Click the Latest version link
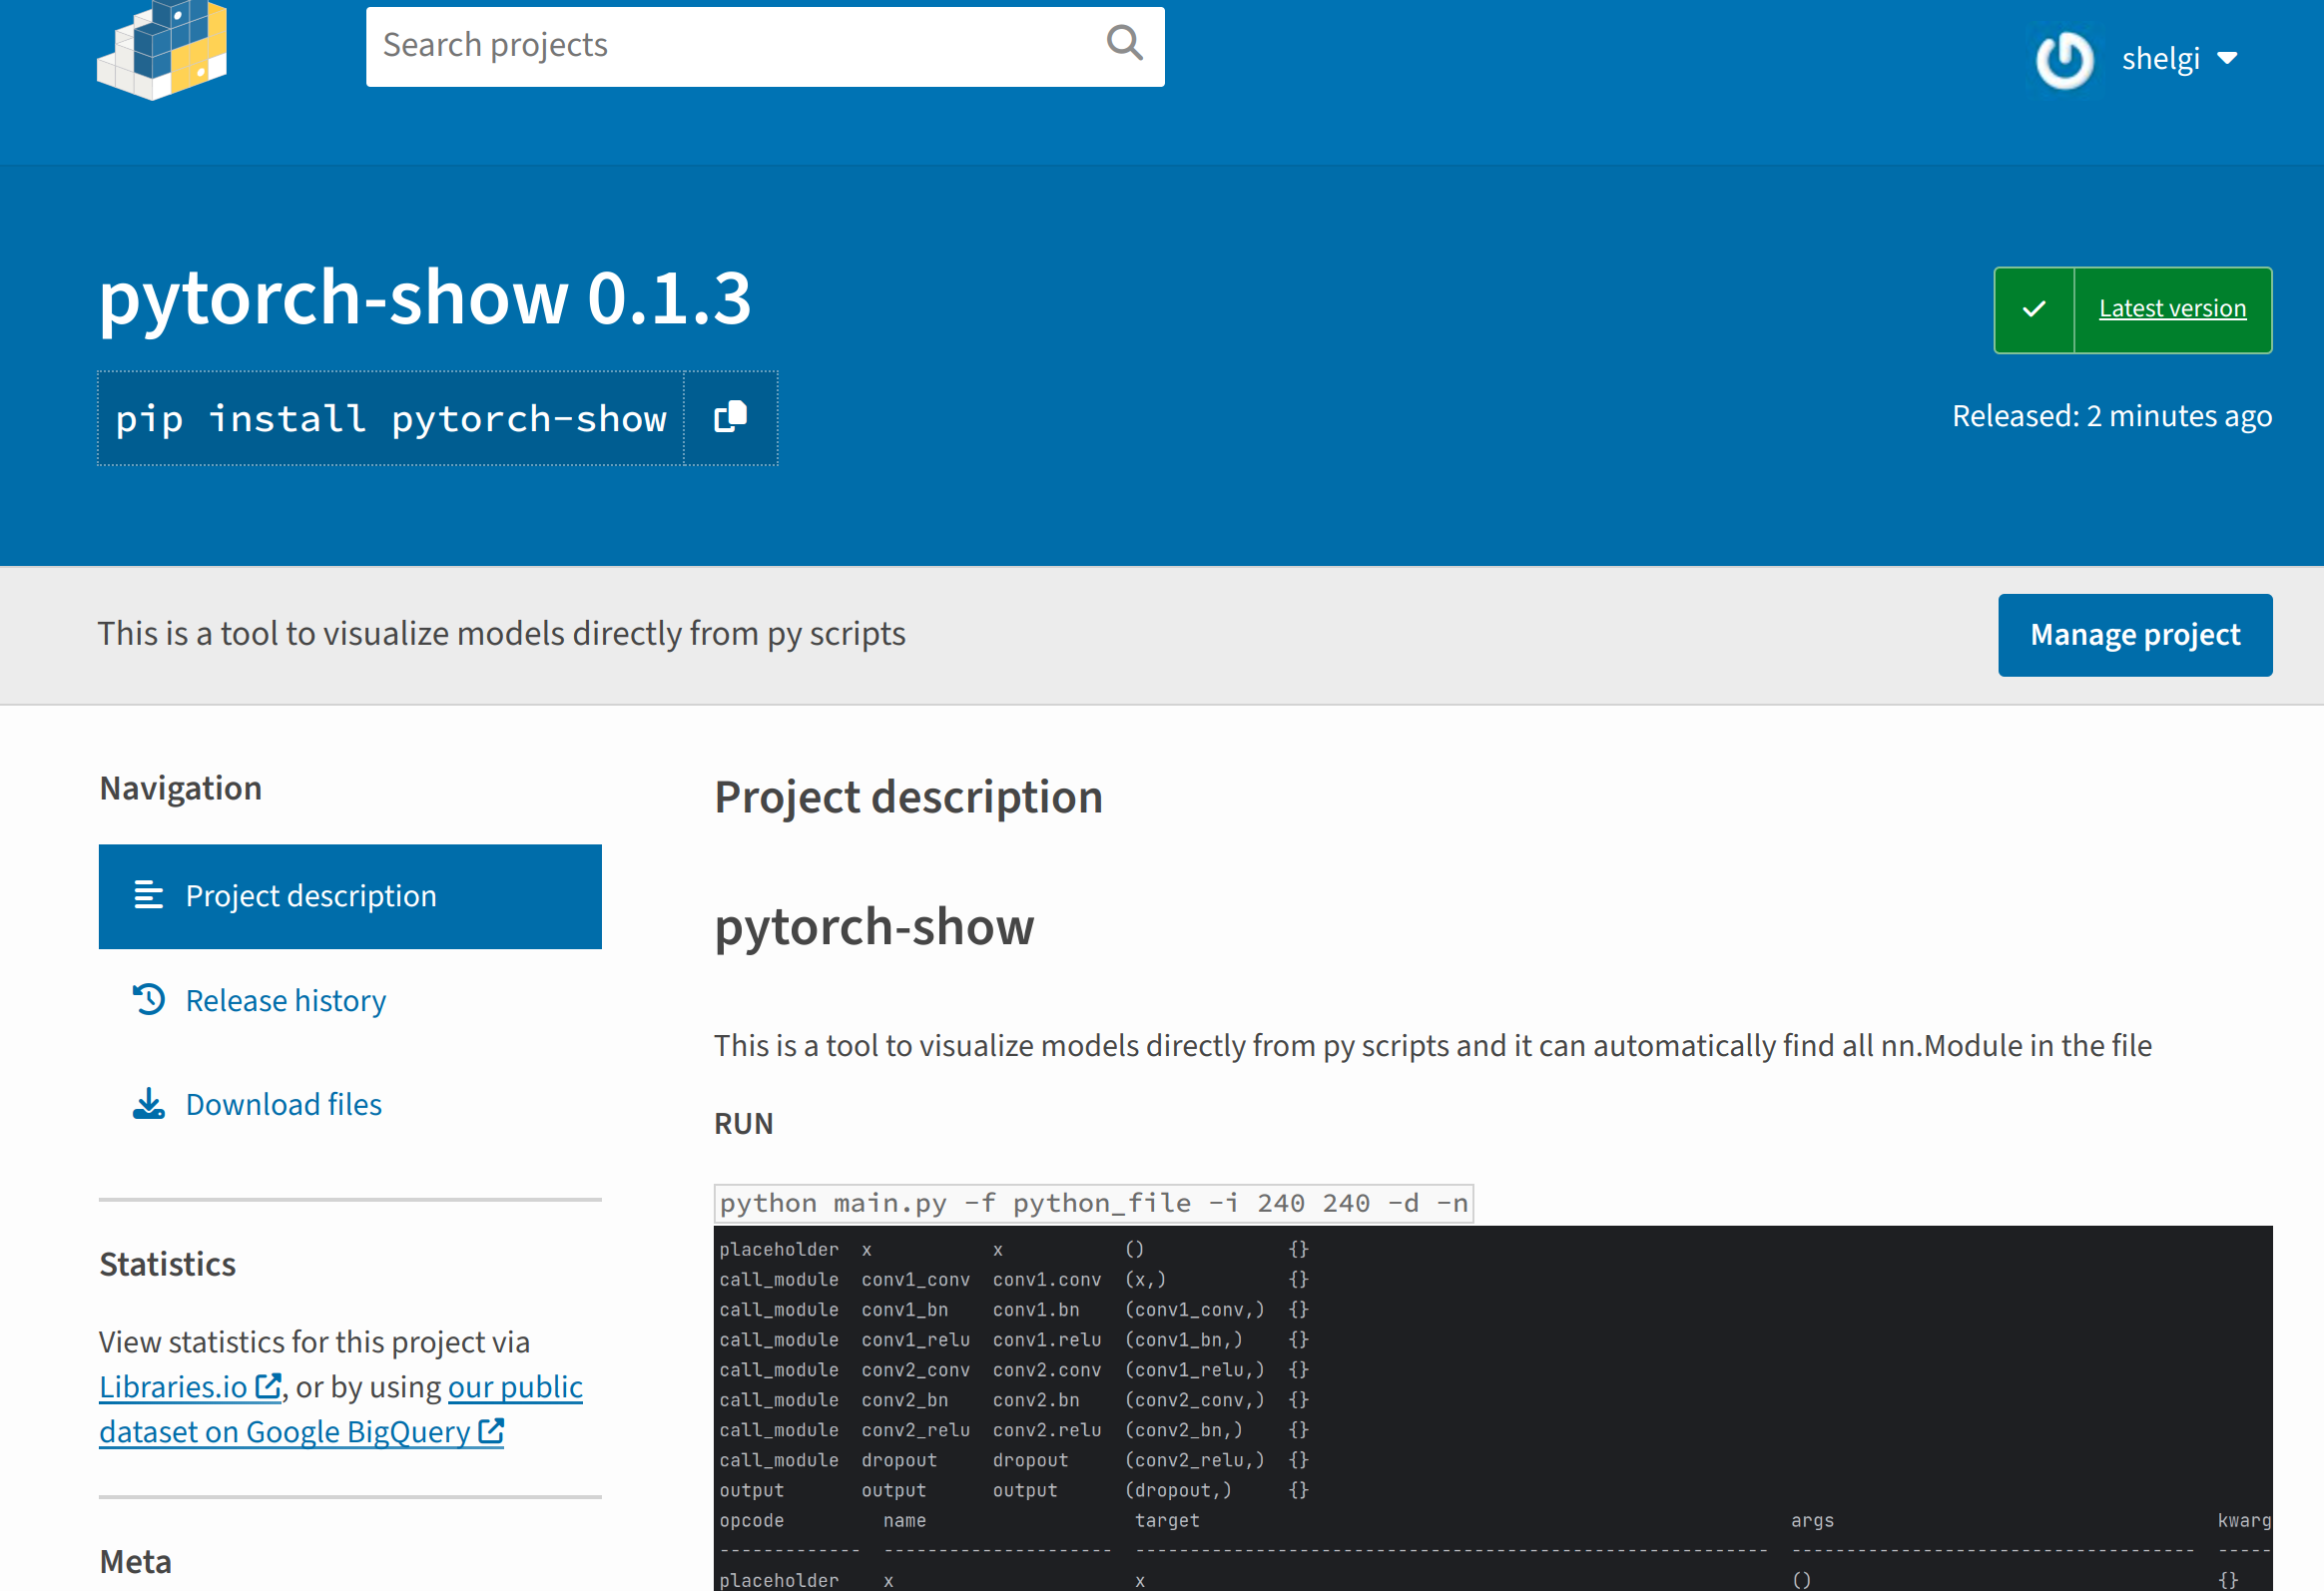 coord(2172,308)
